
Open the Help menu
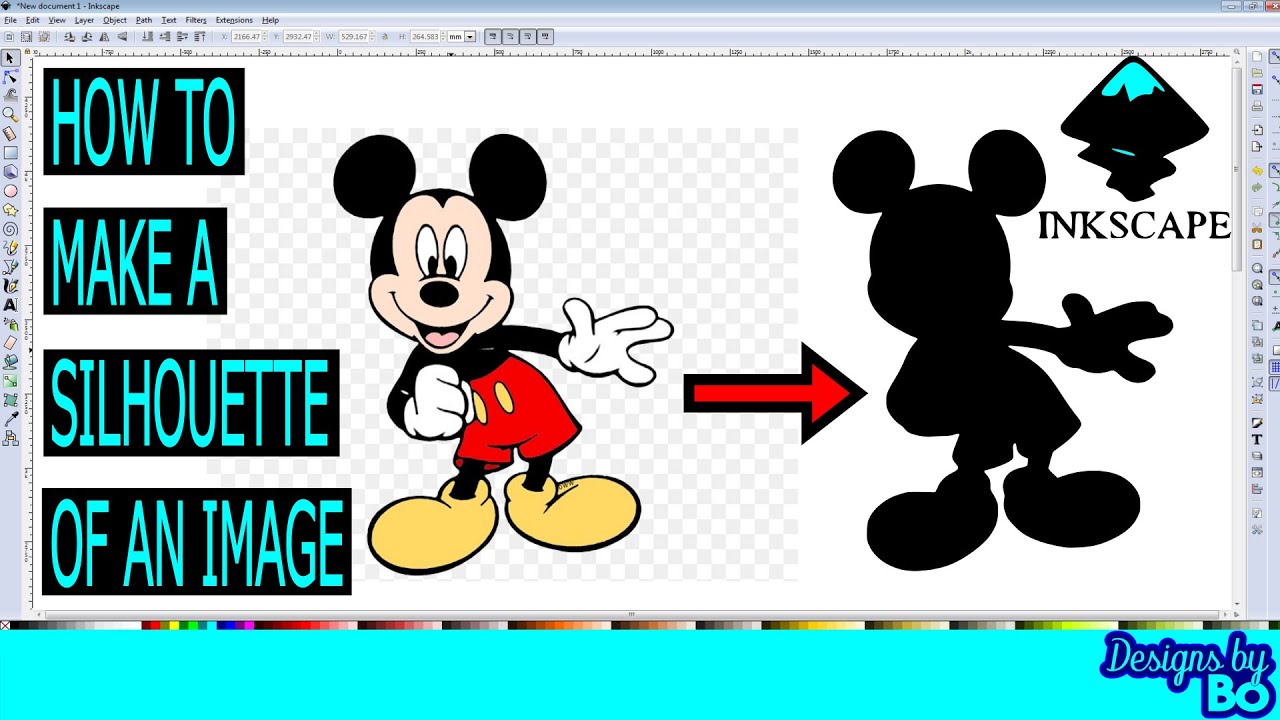coord(270,20)
